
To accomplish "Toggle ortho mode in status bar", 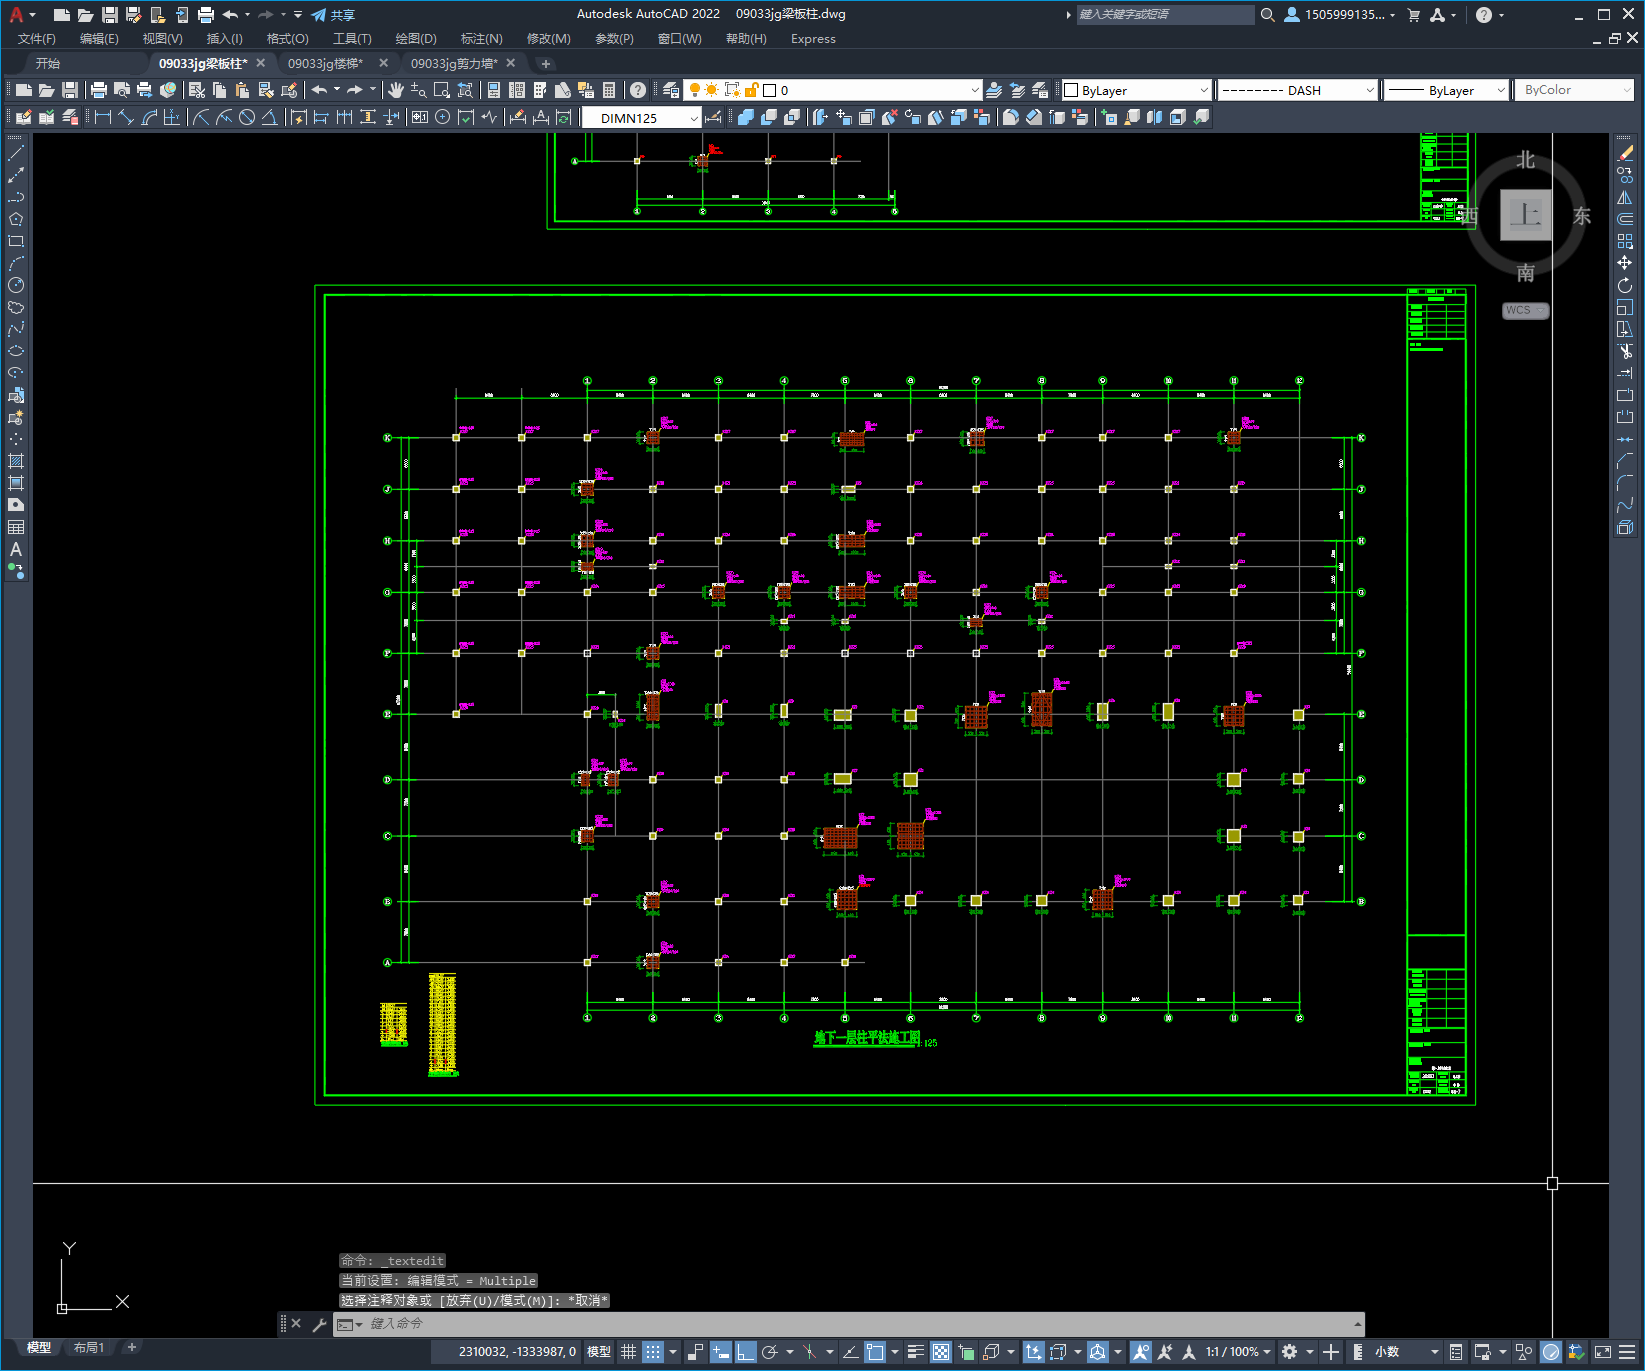I will [745, 1352].
